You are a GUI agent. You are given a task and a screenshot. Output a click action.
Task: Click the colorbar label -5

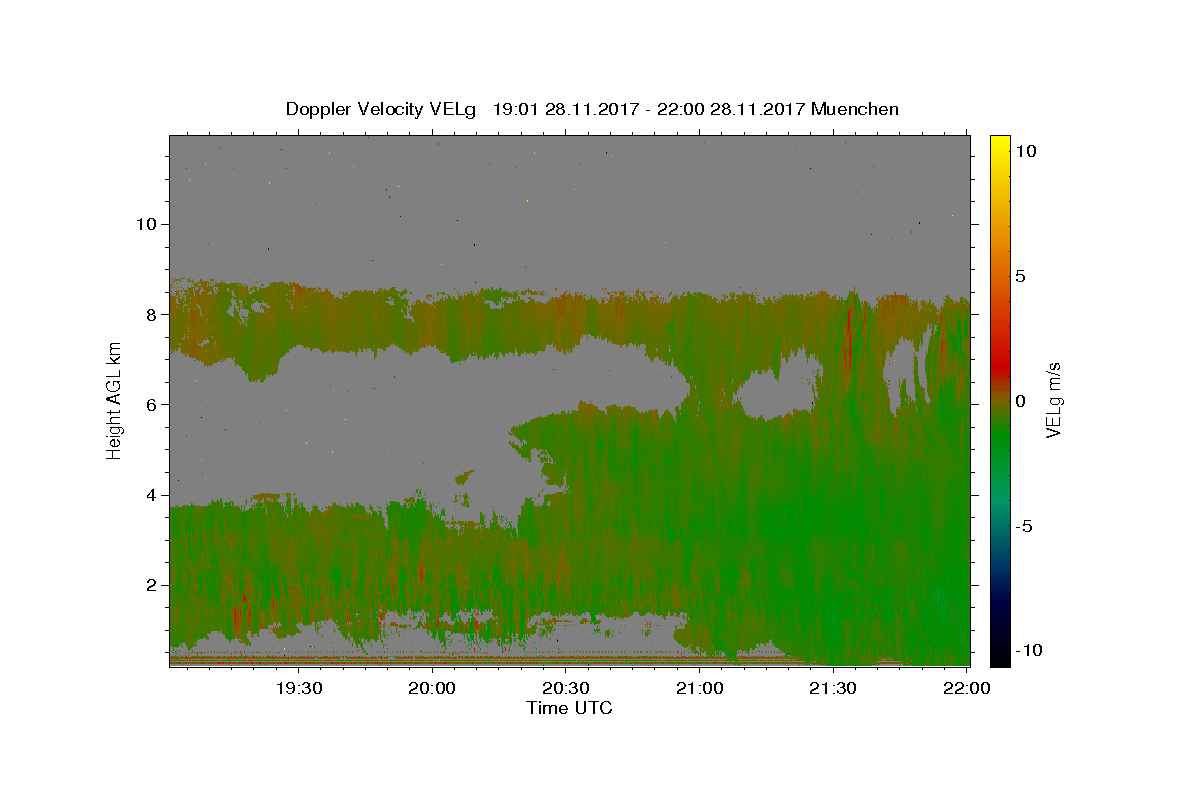click(1023, 527)
